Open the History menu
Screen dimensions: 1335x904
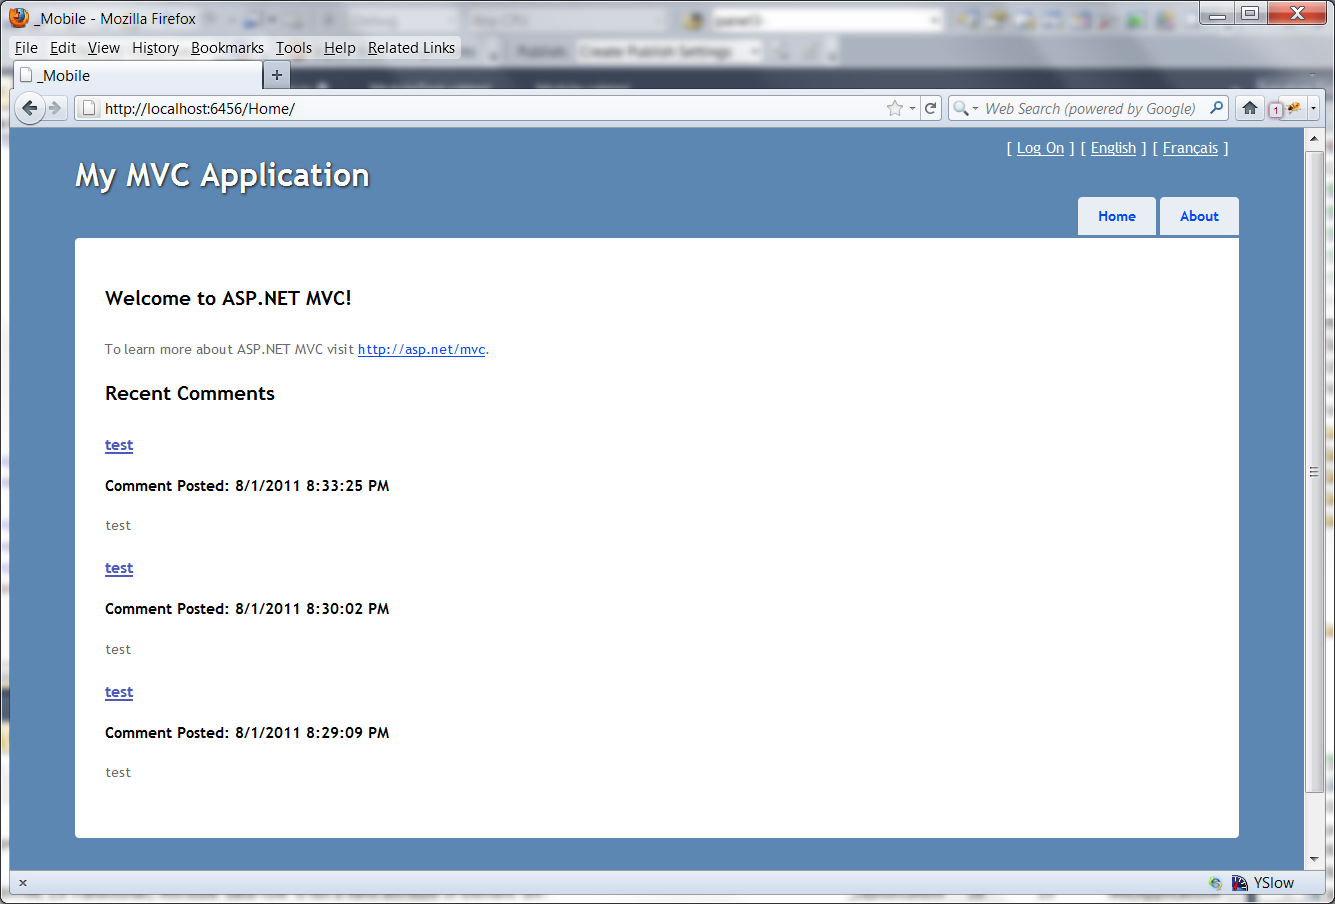tap(155, 48)
